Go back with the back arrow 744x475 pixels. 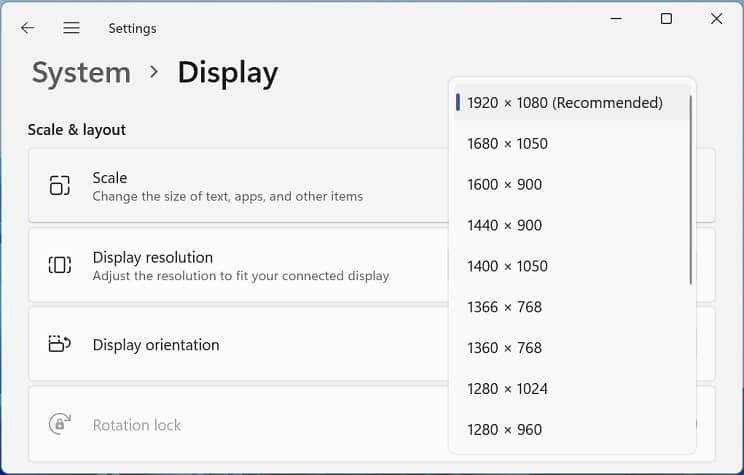[28, 28]
